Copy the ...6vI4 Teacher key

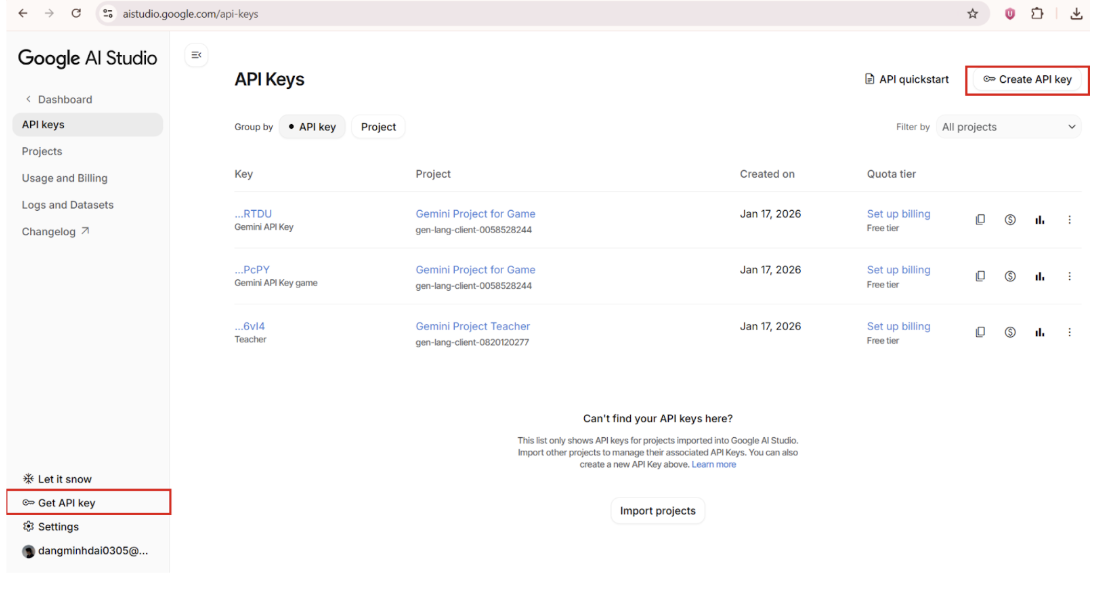click(980, 333)
